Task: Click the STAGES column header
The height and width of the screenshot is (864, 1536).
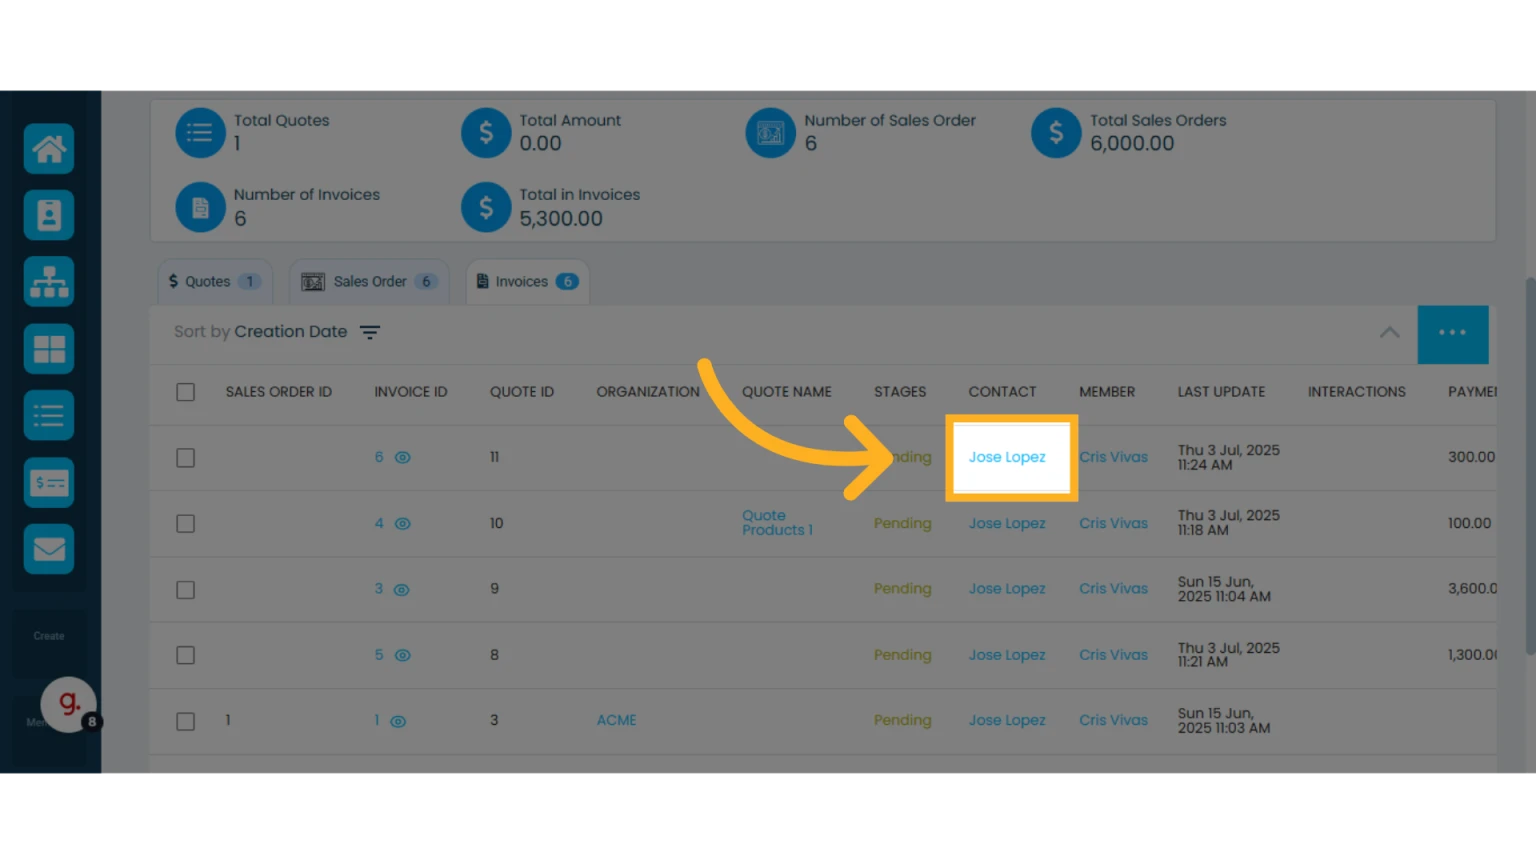Action: pos(900,392)
